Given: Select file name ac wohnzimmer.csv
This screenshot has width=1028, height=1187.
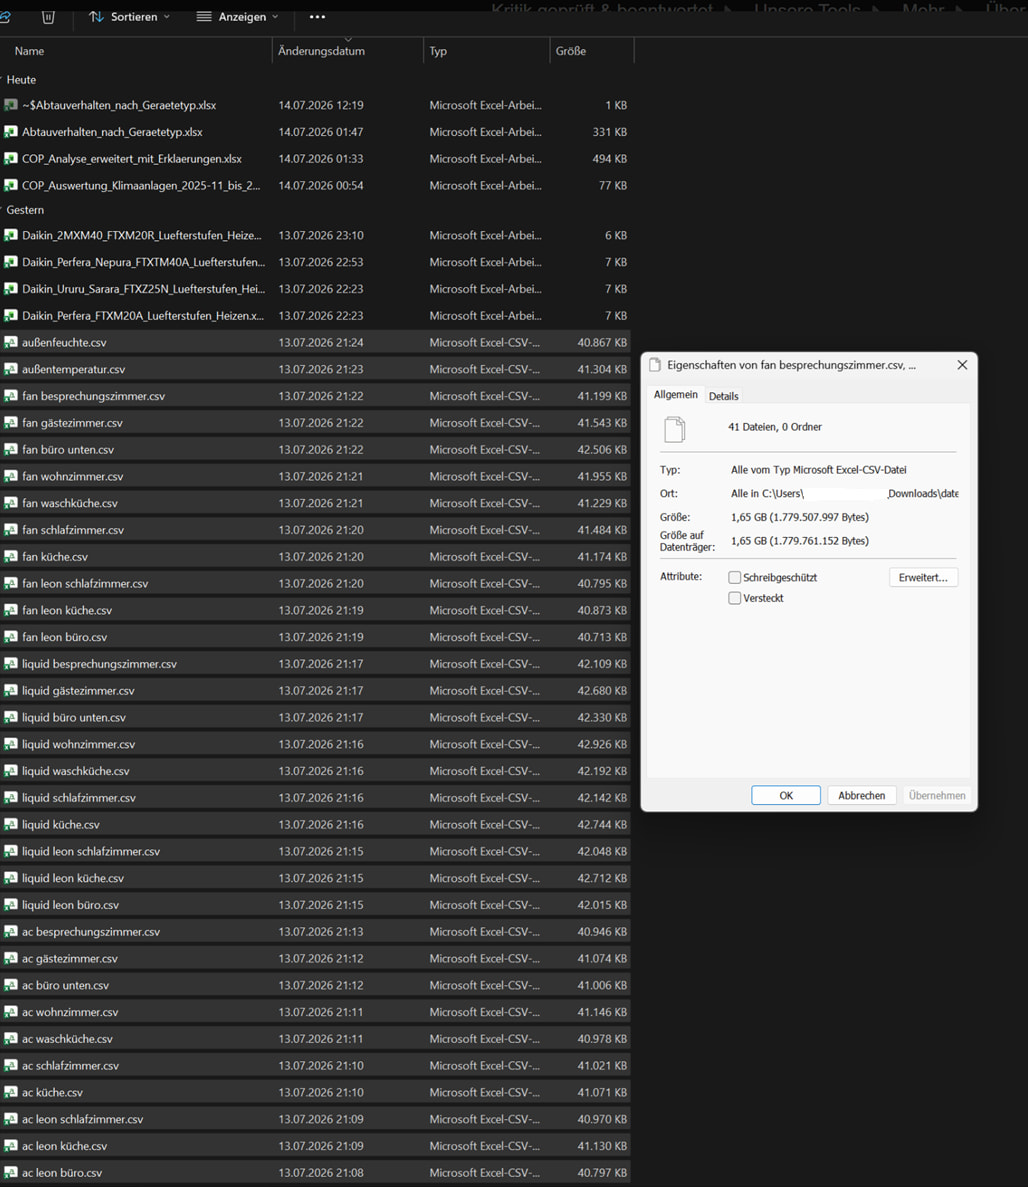Looking at the screenshot, I should coord(70,1012).
